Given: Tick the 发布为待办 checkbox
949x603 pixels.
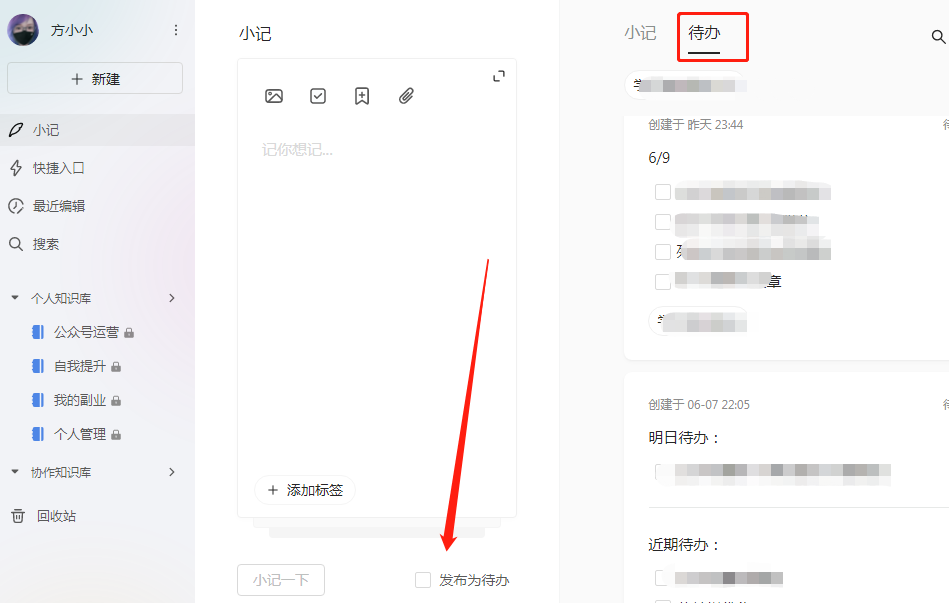Looking at the screenshot, I should 423,580.
